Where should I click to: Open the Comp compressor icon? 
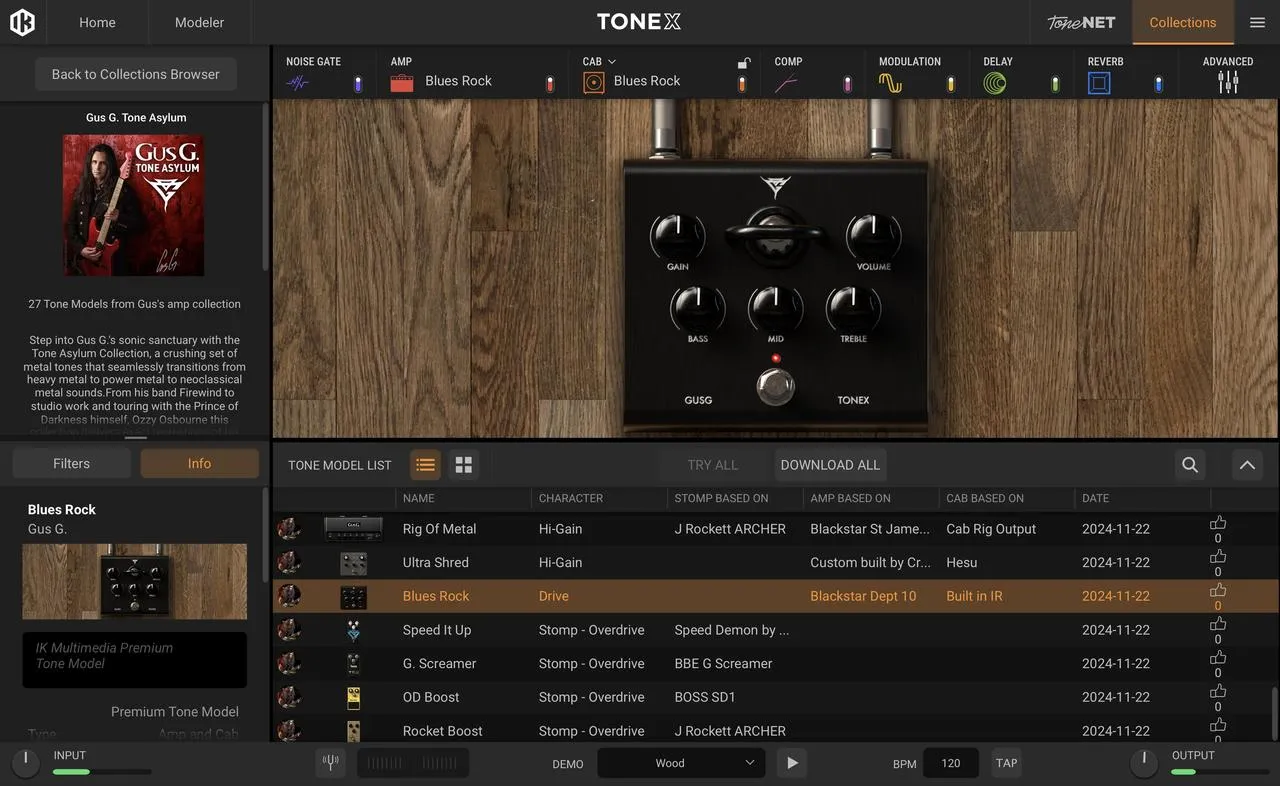coord(786,83)
